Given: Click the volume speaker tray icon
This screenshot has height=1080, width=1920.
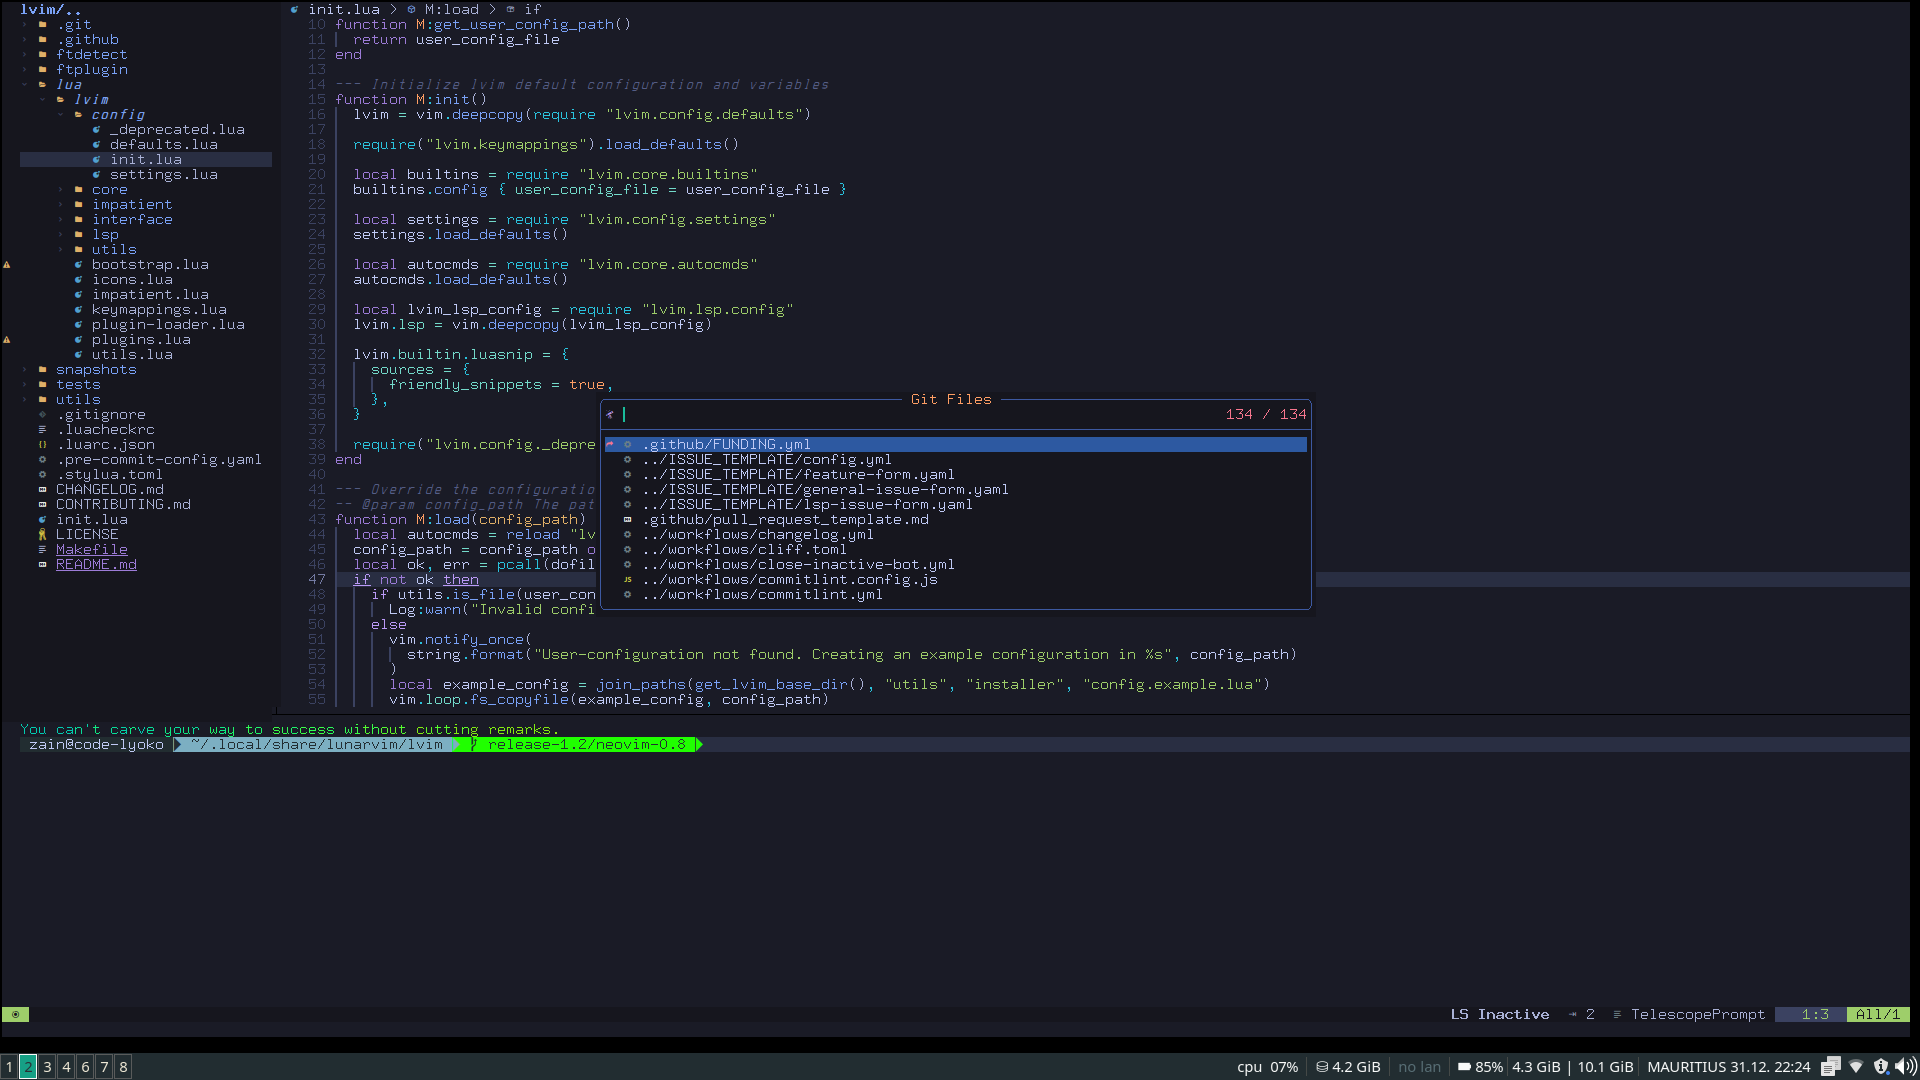Looking at the screenshot, I should click(1906, 1067).
